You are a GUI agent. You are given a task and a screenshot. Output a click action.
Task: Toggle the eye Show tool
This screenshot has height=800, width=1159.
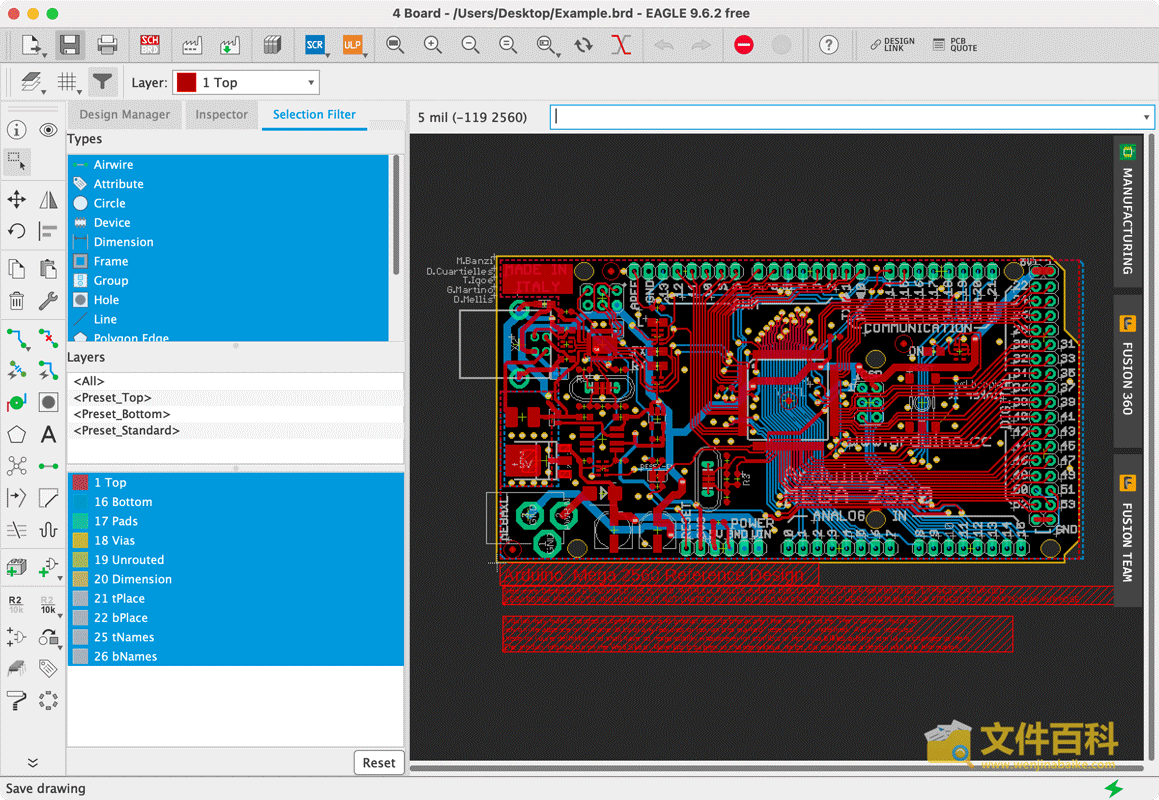48,130
